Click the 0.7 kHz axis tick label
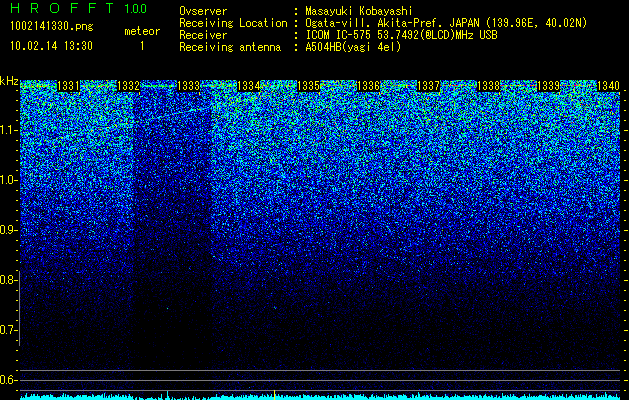The width and height of the screenshot is (629, 400). tap(8, 330)
